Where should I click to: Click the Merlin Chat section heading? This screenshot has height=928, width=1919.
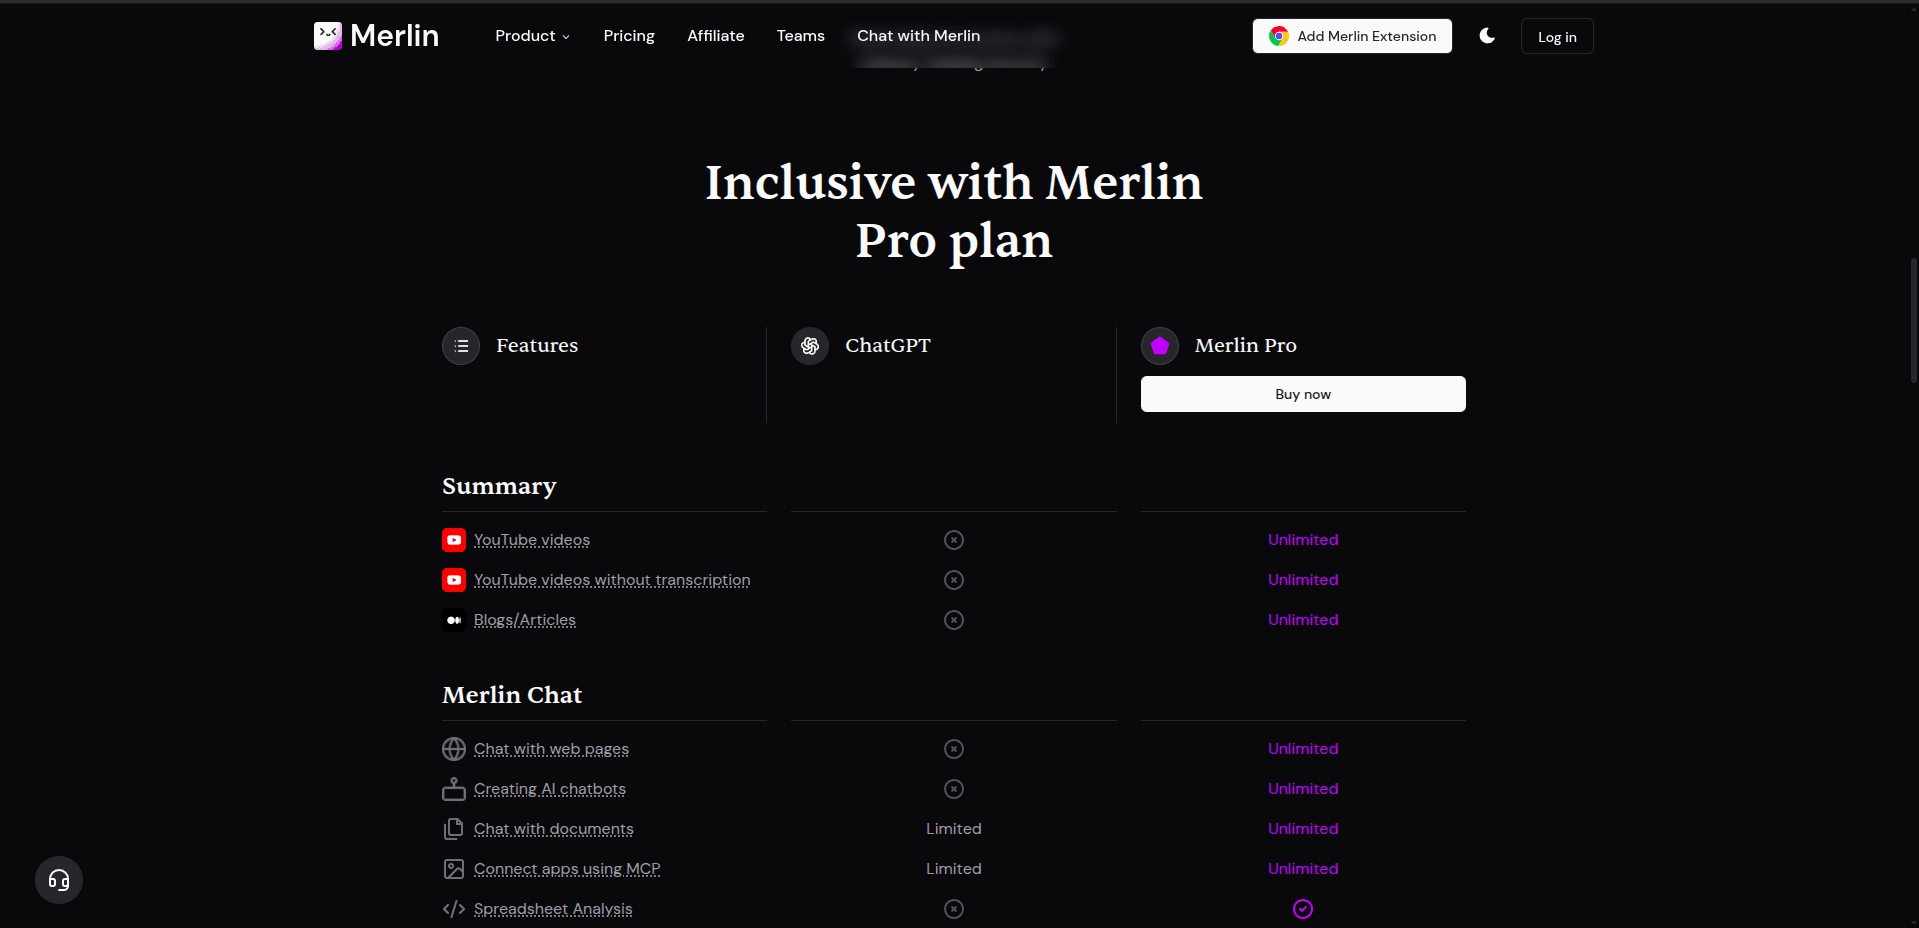(x=512, y=695)
